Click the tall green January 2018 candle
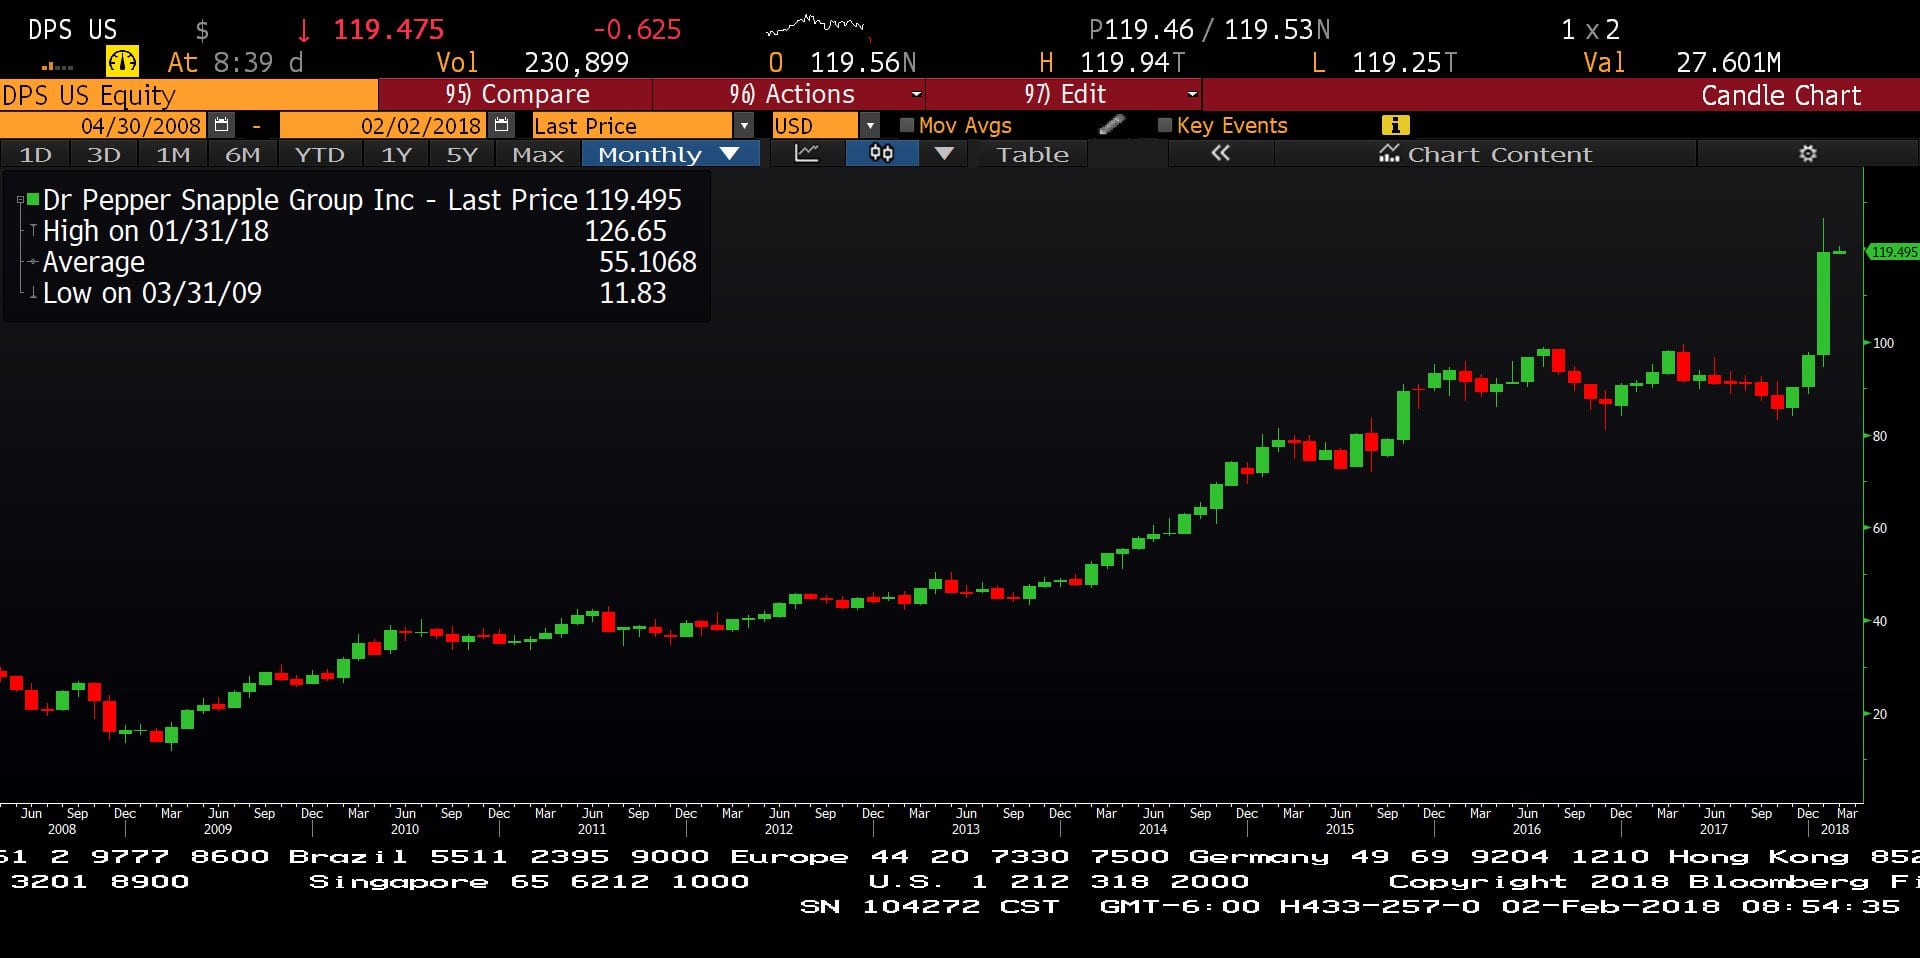The width and height of the screenshot is (1920, 958). (1823, 302)
